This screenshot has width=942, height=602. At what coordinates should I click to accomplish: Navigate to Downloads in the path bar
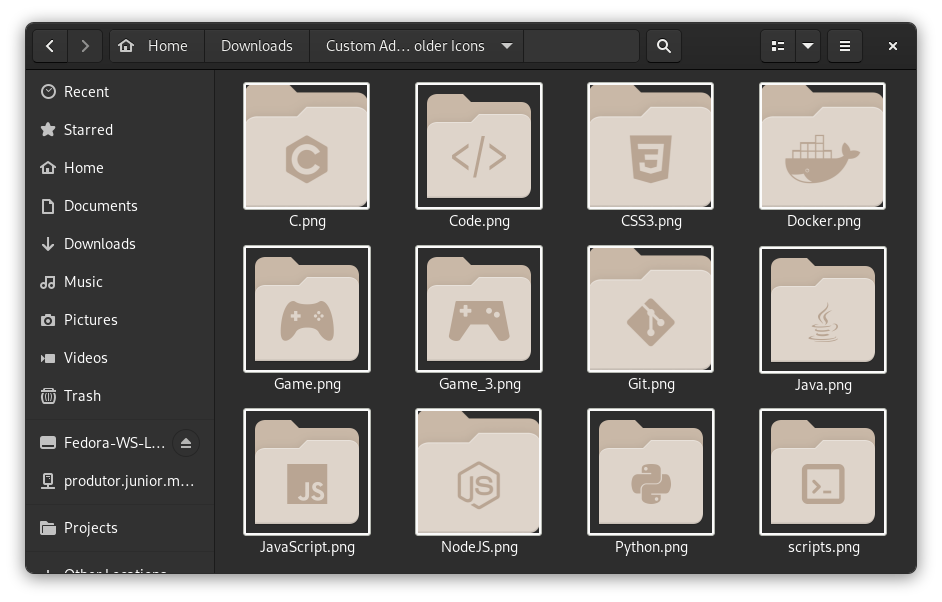(257, 46)
